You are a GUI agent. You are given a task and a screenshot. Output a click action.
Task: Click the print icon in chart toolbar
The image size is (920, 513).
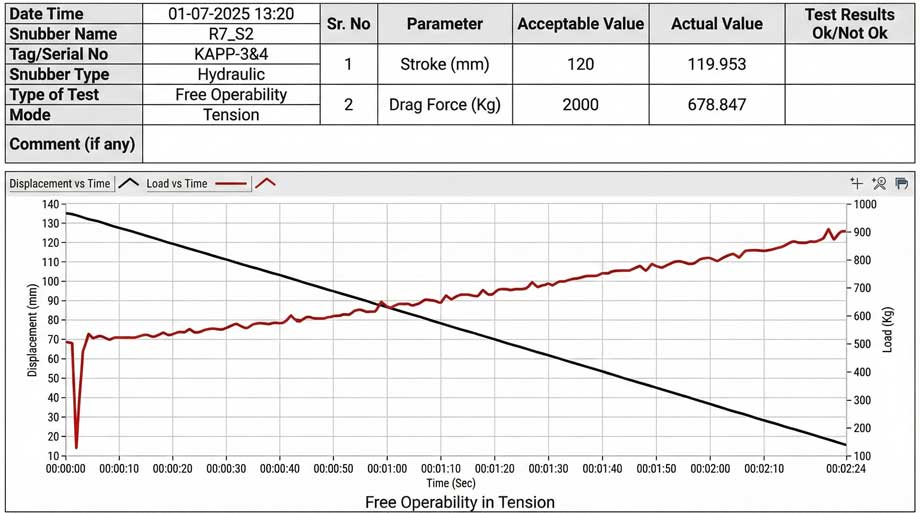pos(901,183)
